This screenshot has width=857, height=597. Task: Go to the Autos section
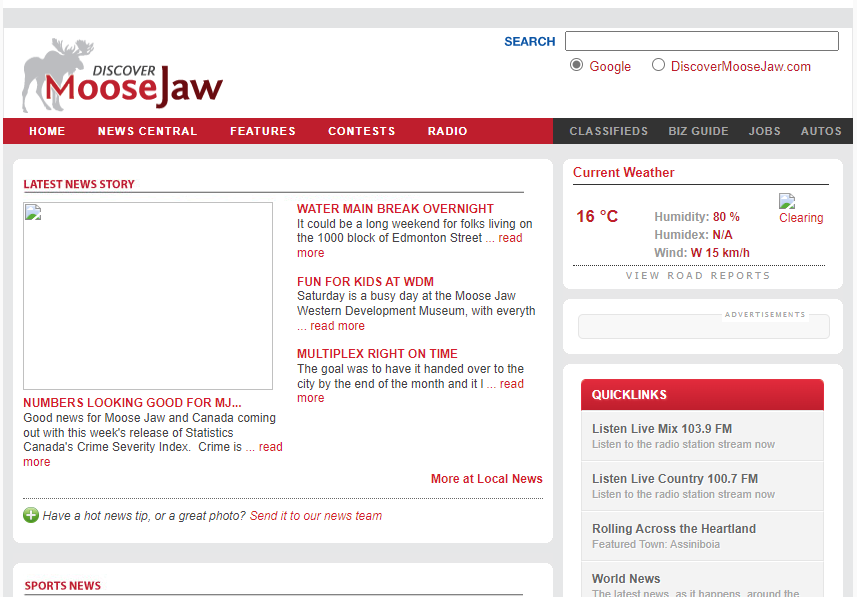(821, 131)
